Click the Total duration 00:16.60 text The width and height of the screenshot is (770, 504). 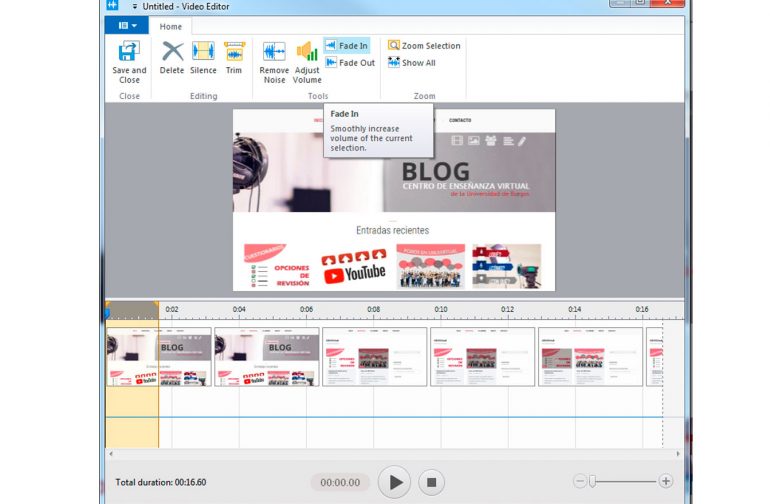(x=161, y=482)
